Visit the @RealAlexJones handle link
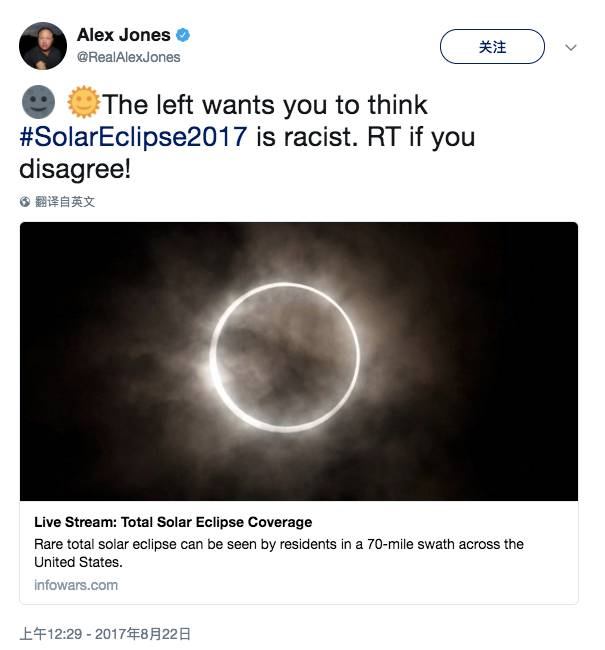605x650 pixels. [x=128, y=57]
